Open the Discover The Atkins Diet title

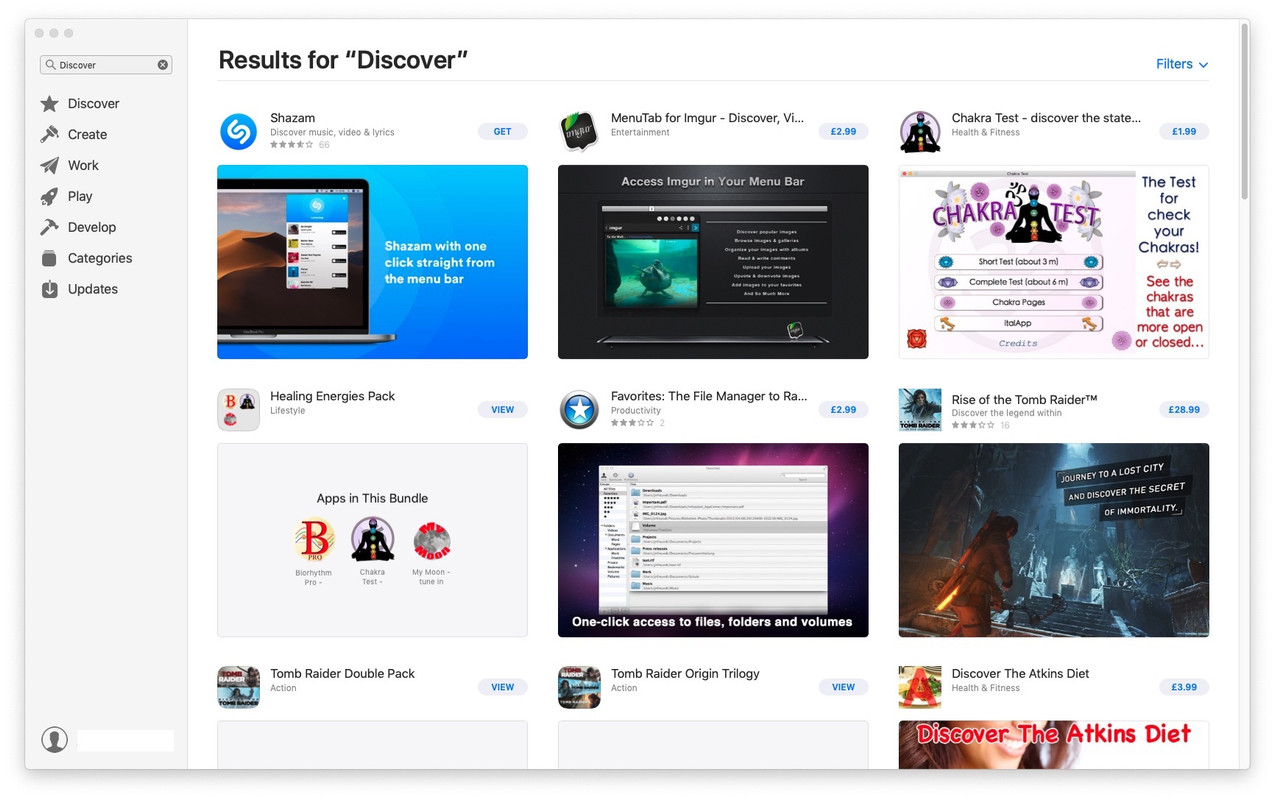click(1020, 674)
